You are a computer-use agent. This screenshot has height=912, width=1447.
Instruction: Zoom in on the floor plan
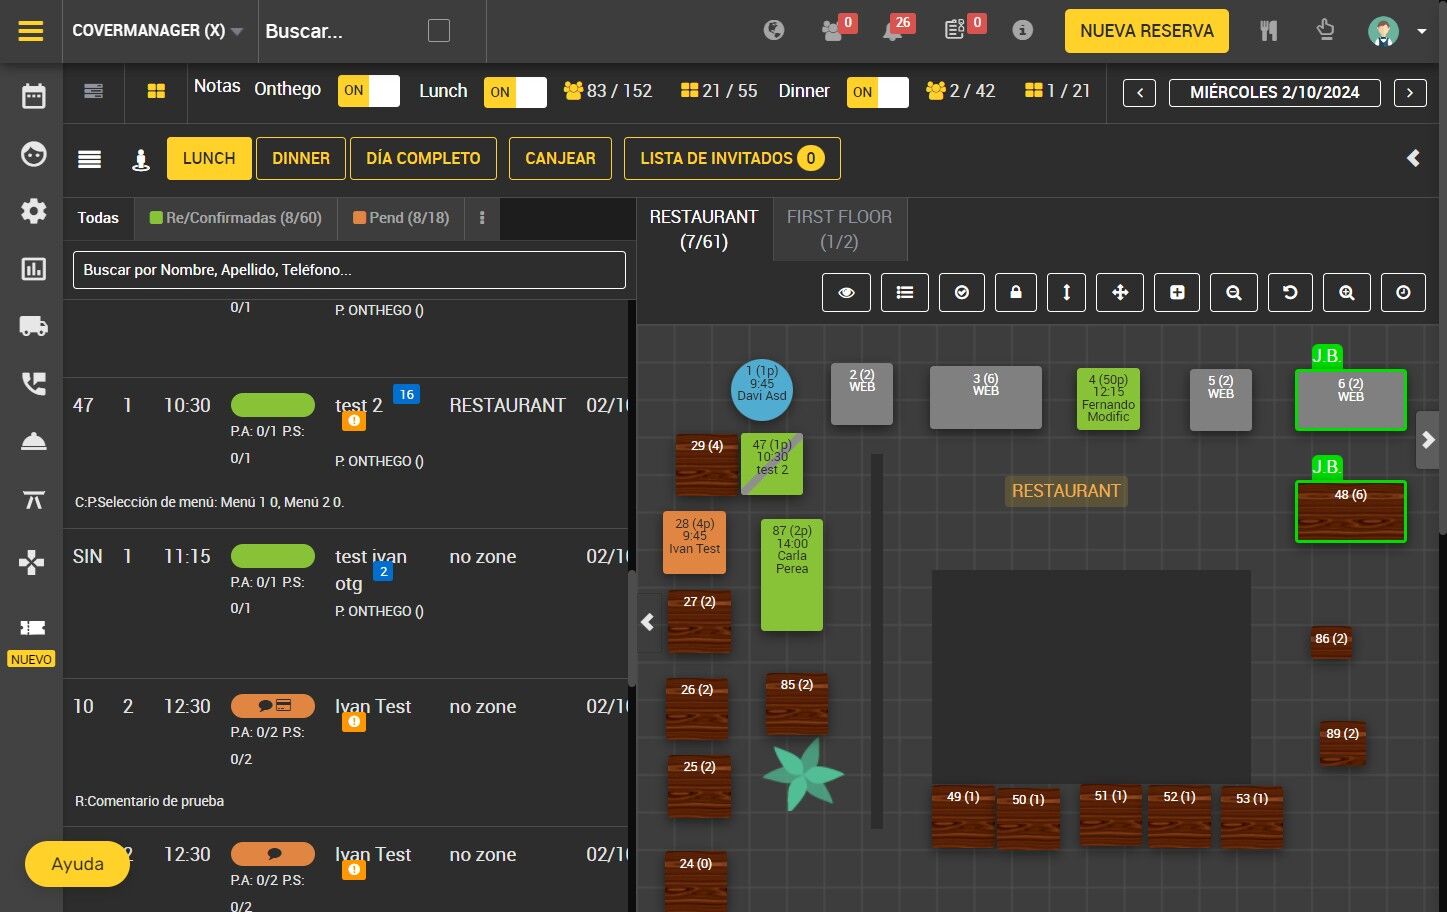(x=1347, y=292)
